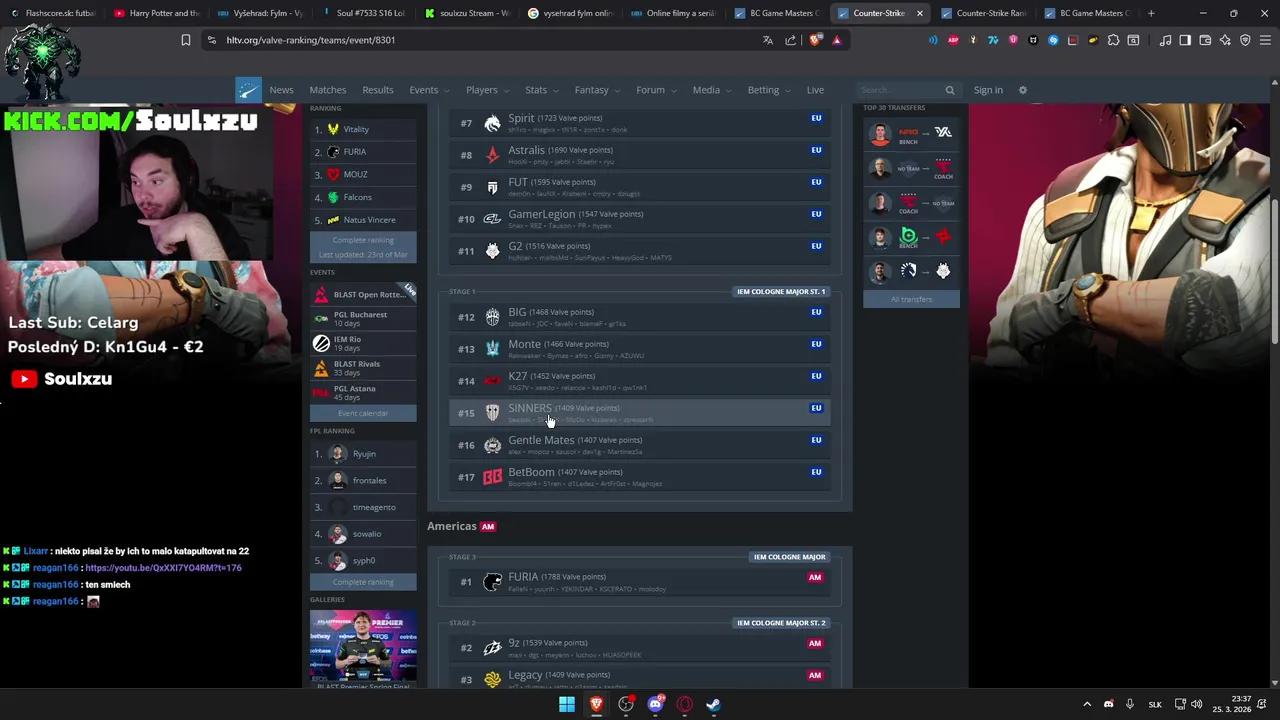Screen dimensions: 1280x720
Task: Click the browser address bar URL
Action: pos(311,40)
